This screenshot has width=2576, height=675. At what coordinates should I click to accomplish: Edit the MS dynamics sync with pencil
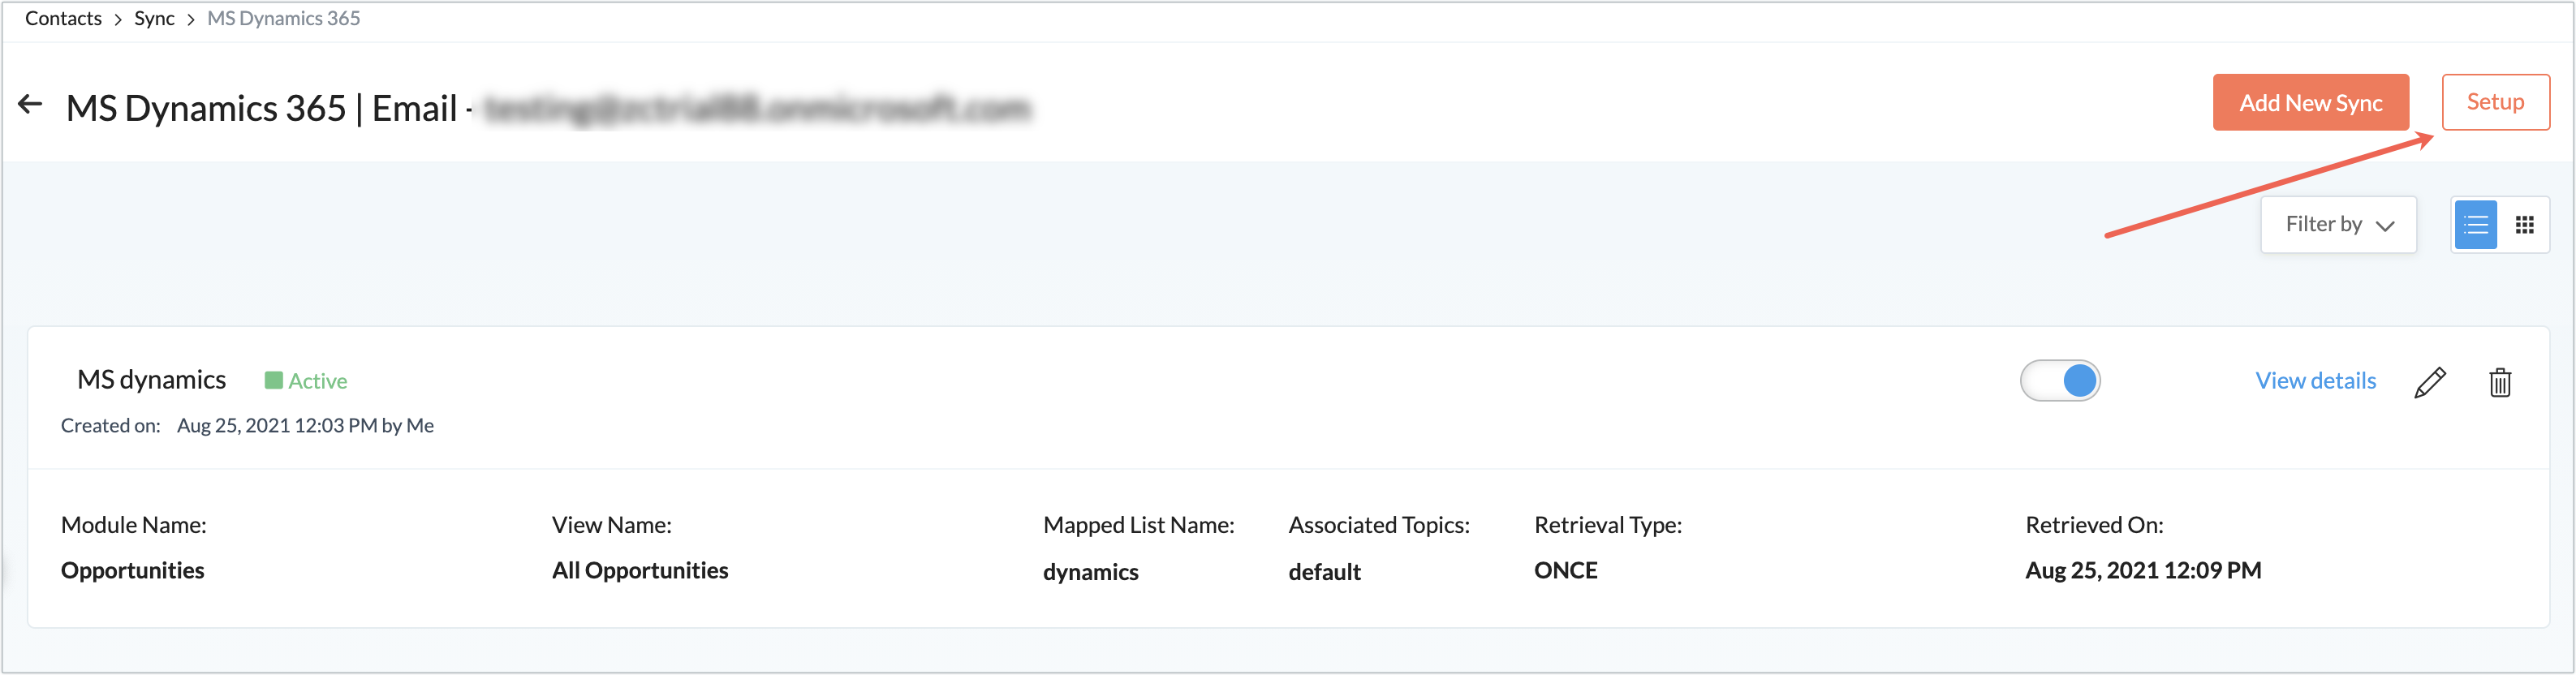click(2430, 382)
